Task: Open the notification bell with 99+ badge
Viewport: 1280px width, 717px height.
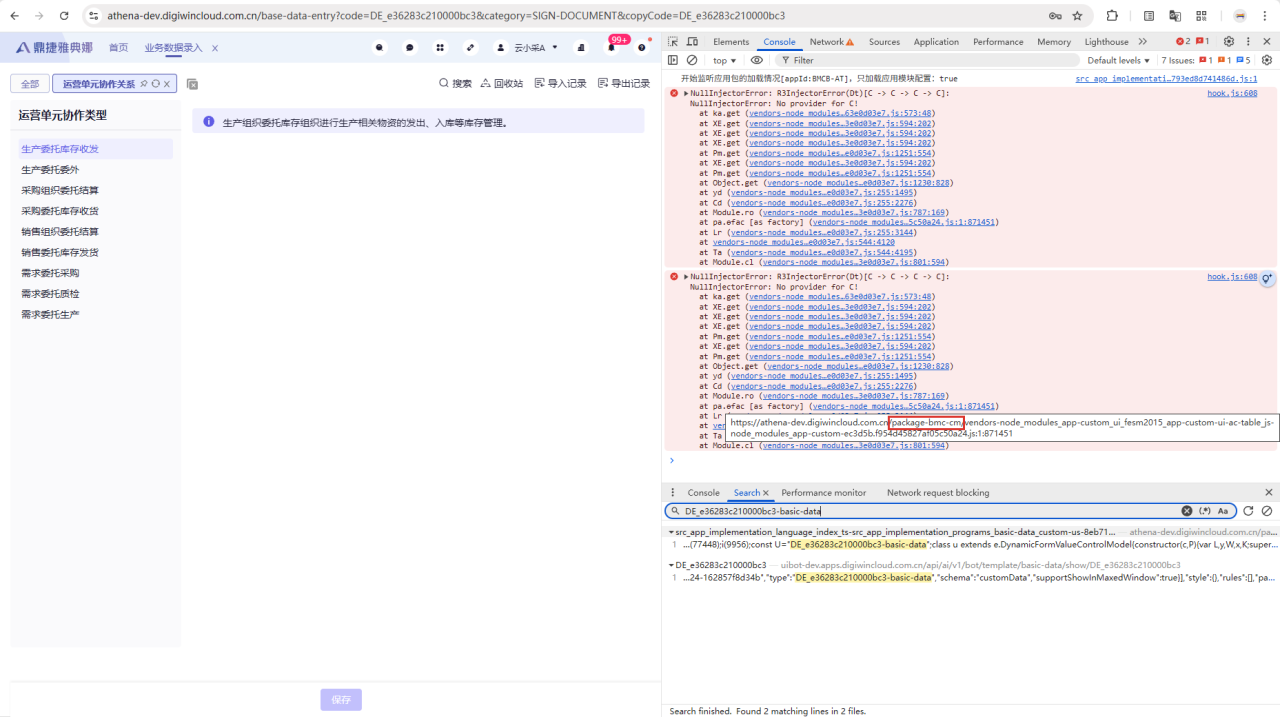Action: pos(612,47)
